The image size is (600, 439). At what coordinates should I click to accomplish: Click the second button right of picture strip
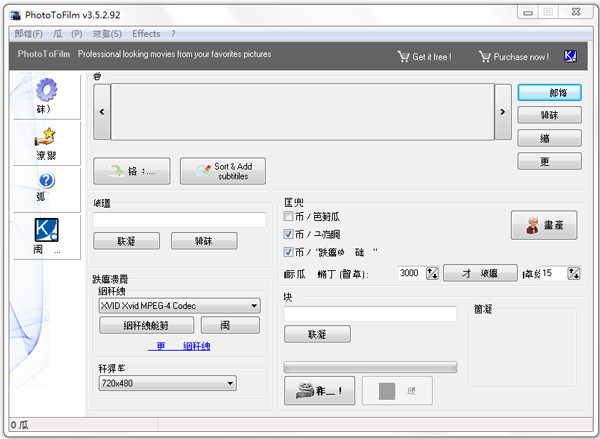click(549, 115)
